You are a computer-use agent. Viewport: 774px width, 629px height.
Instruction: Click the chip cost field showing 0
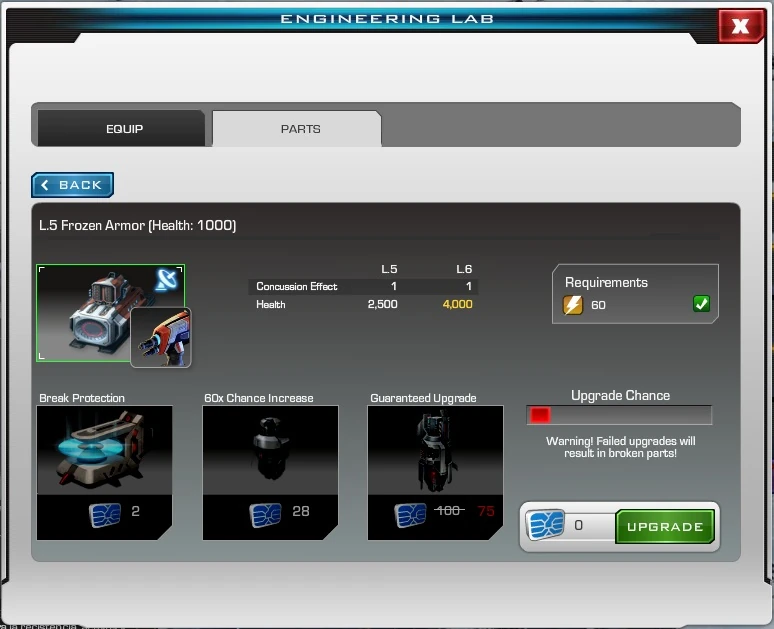pos(591,525)
